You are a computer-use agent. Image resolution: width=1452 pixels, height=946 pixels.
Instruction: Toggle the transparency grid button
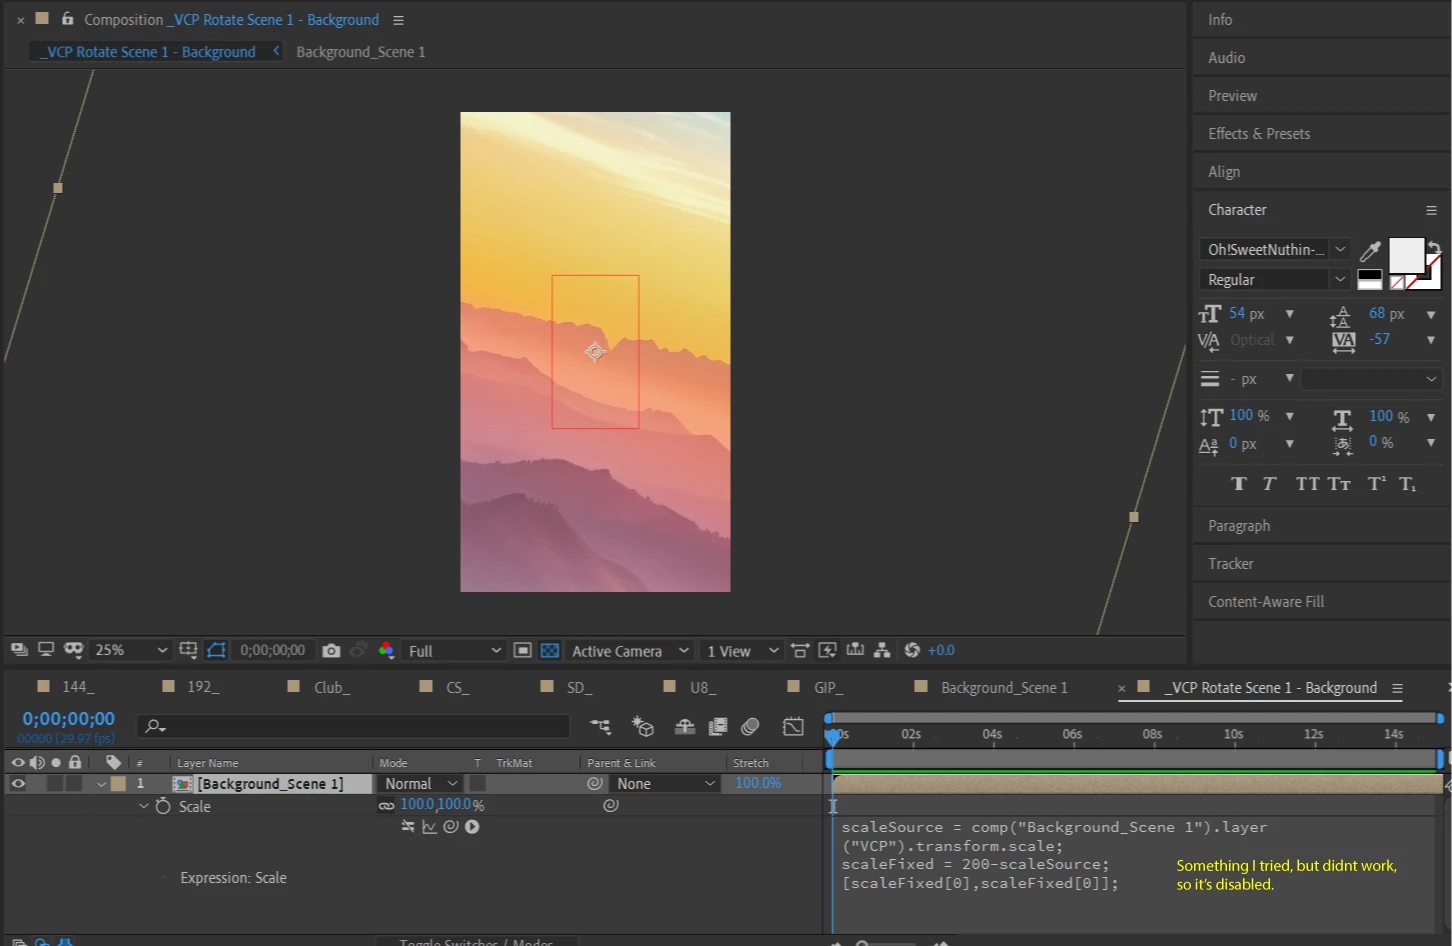click(x=550, y=651)
